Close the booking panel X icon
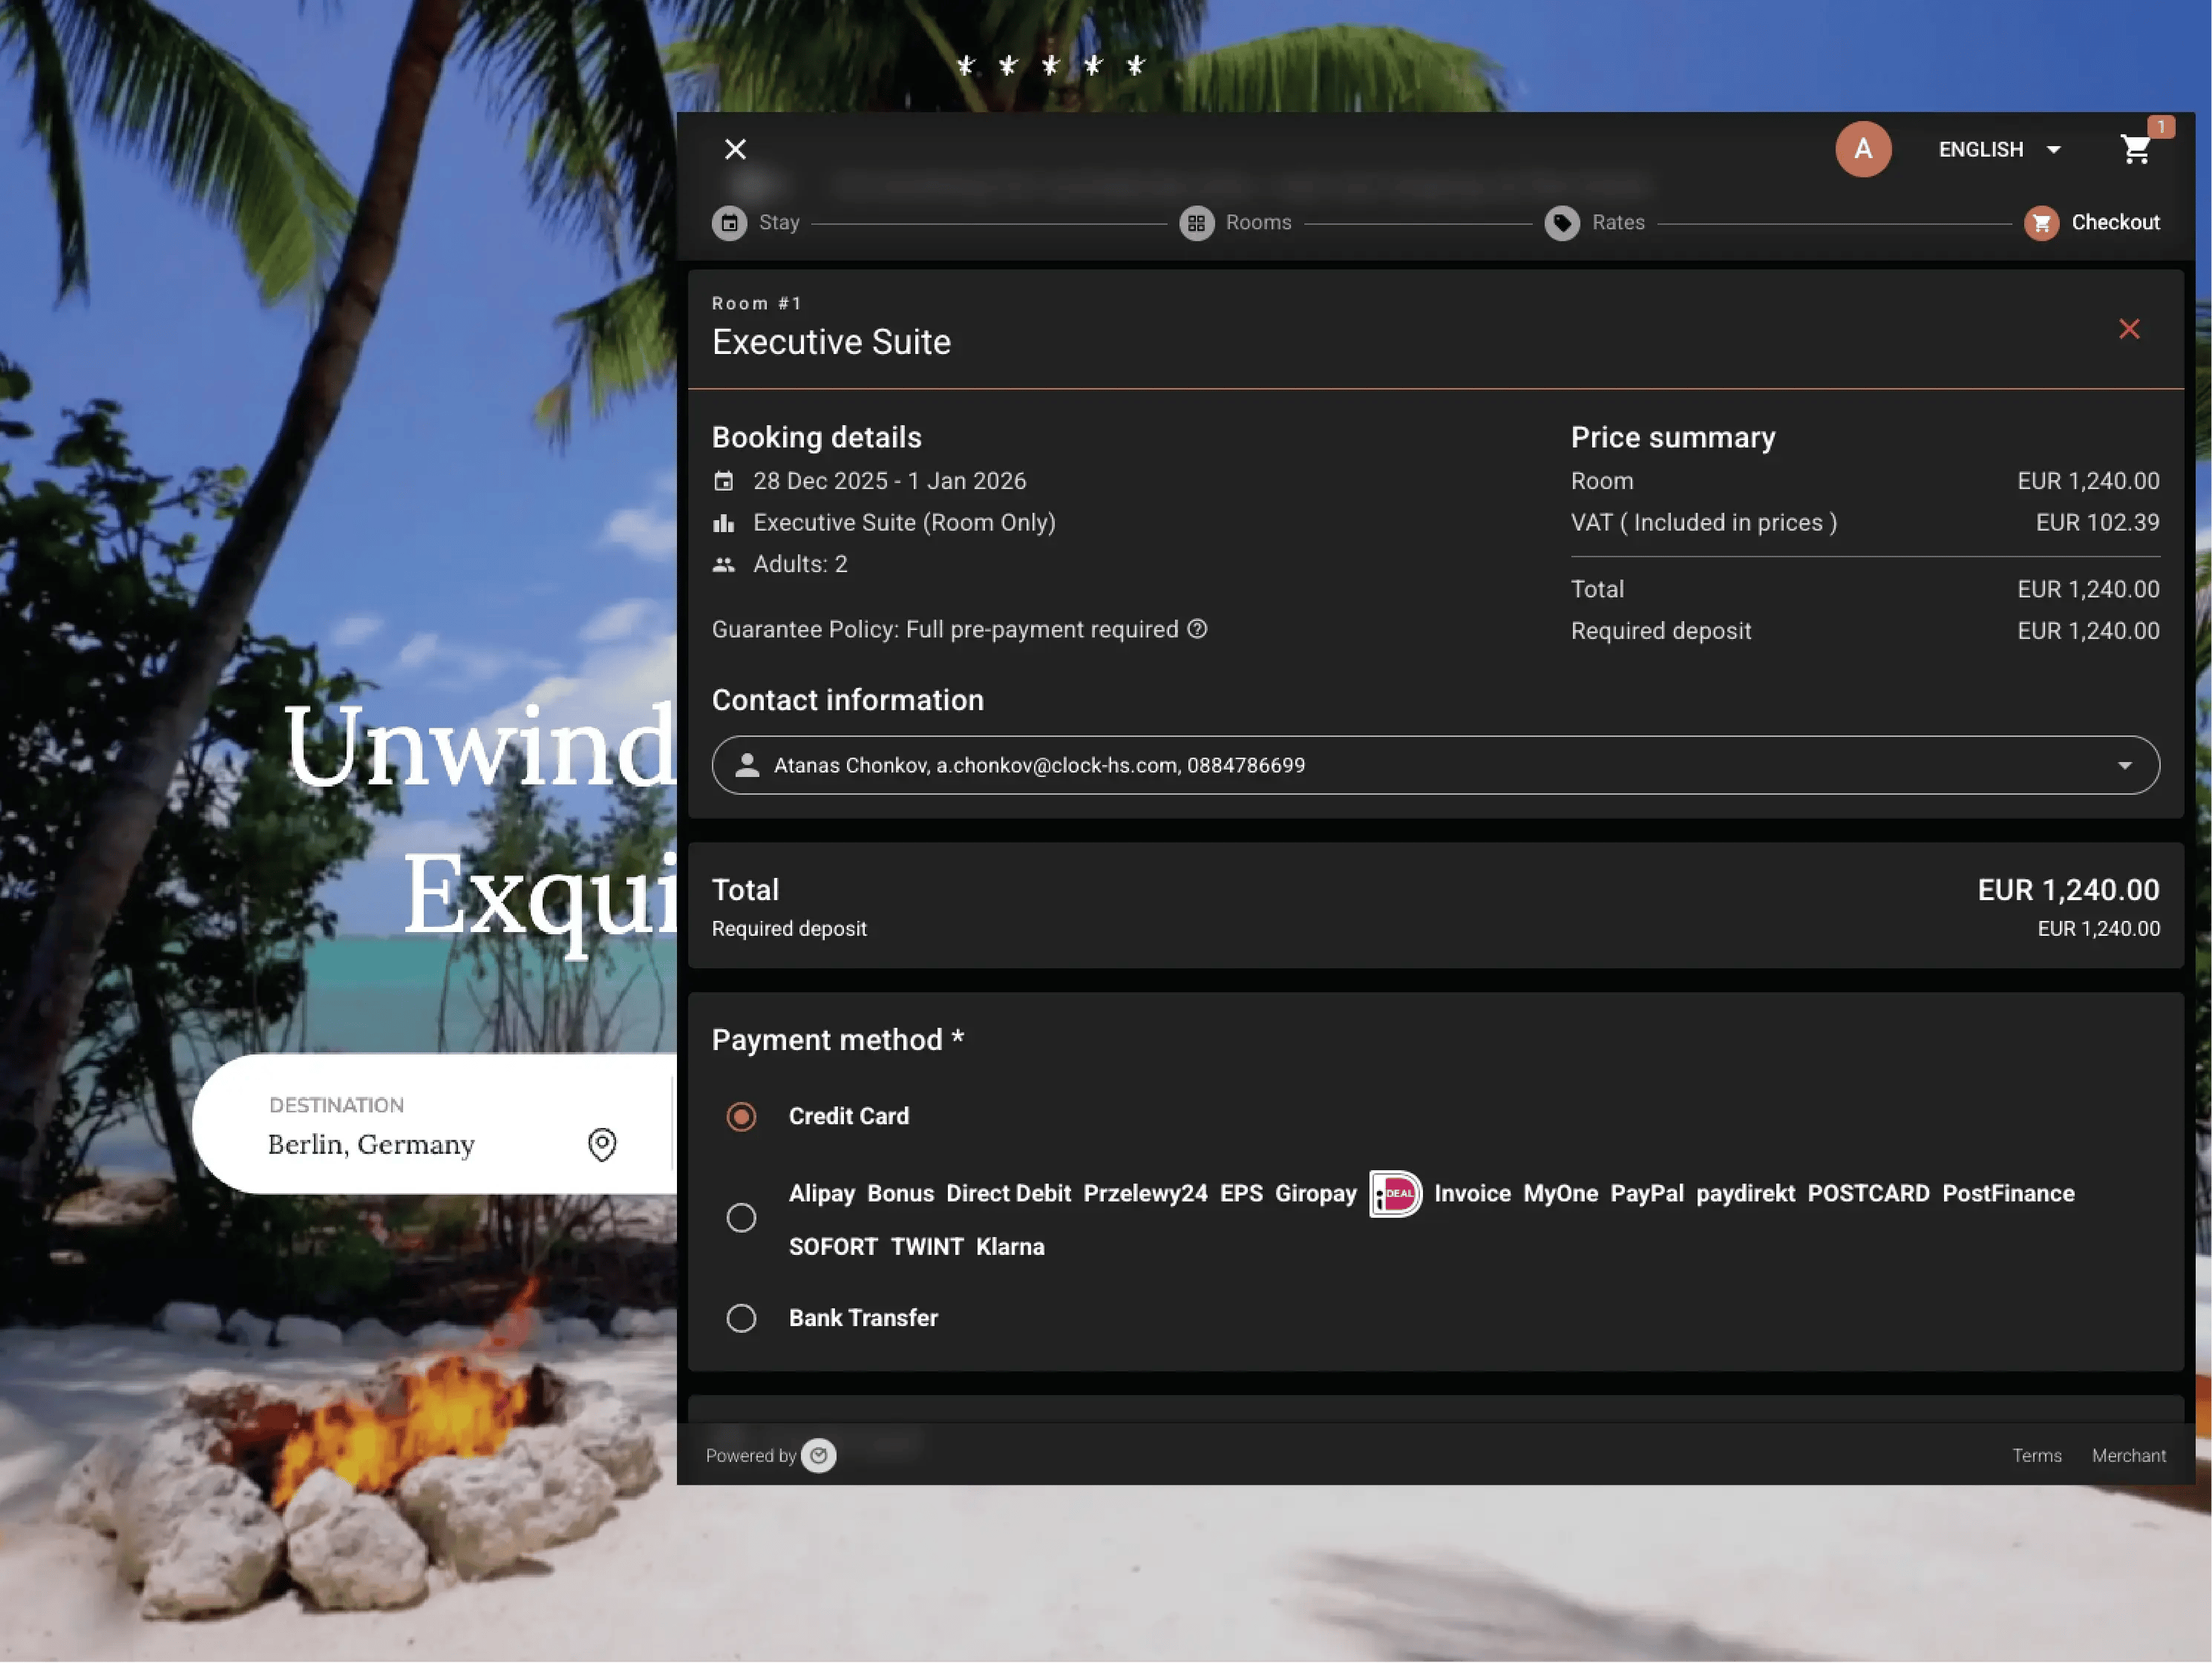Viewport: 2212px width, 1663px height. (735, 150)
